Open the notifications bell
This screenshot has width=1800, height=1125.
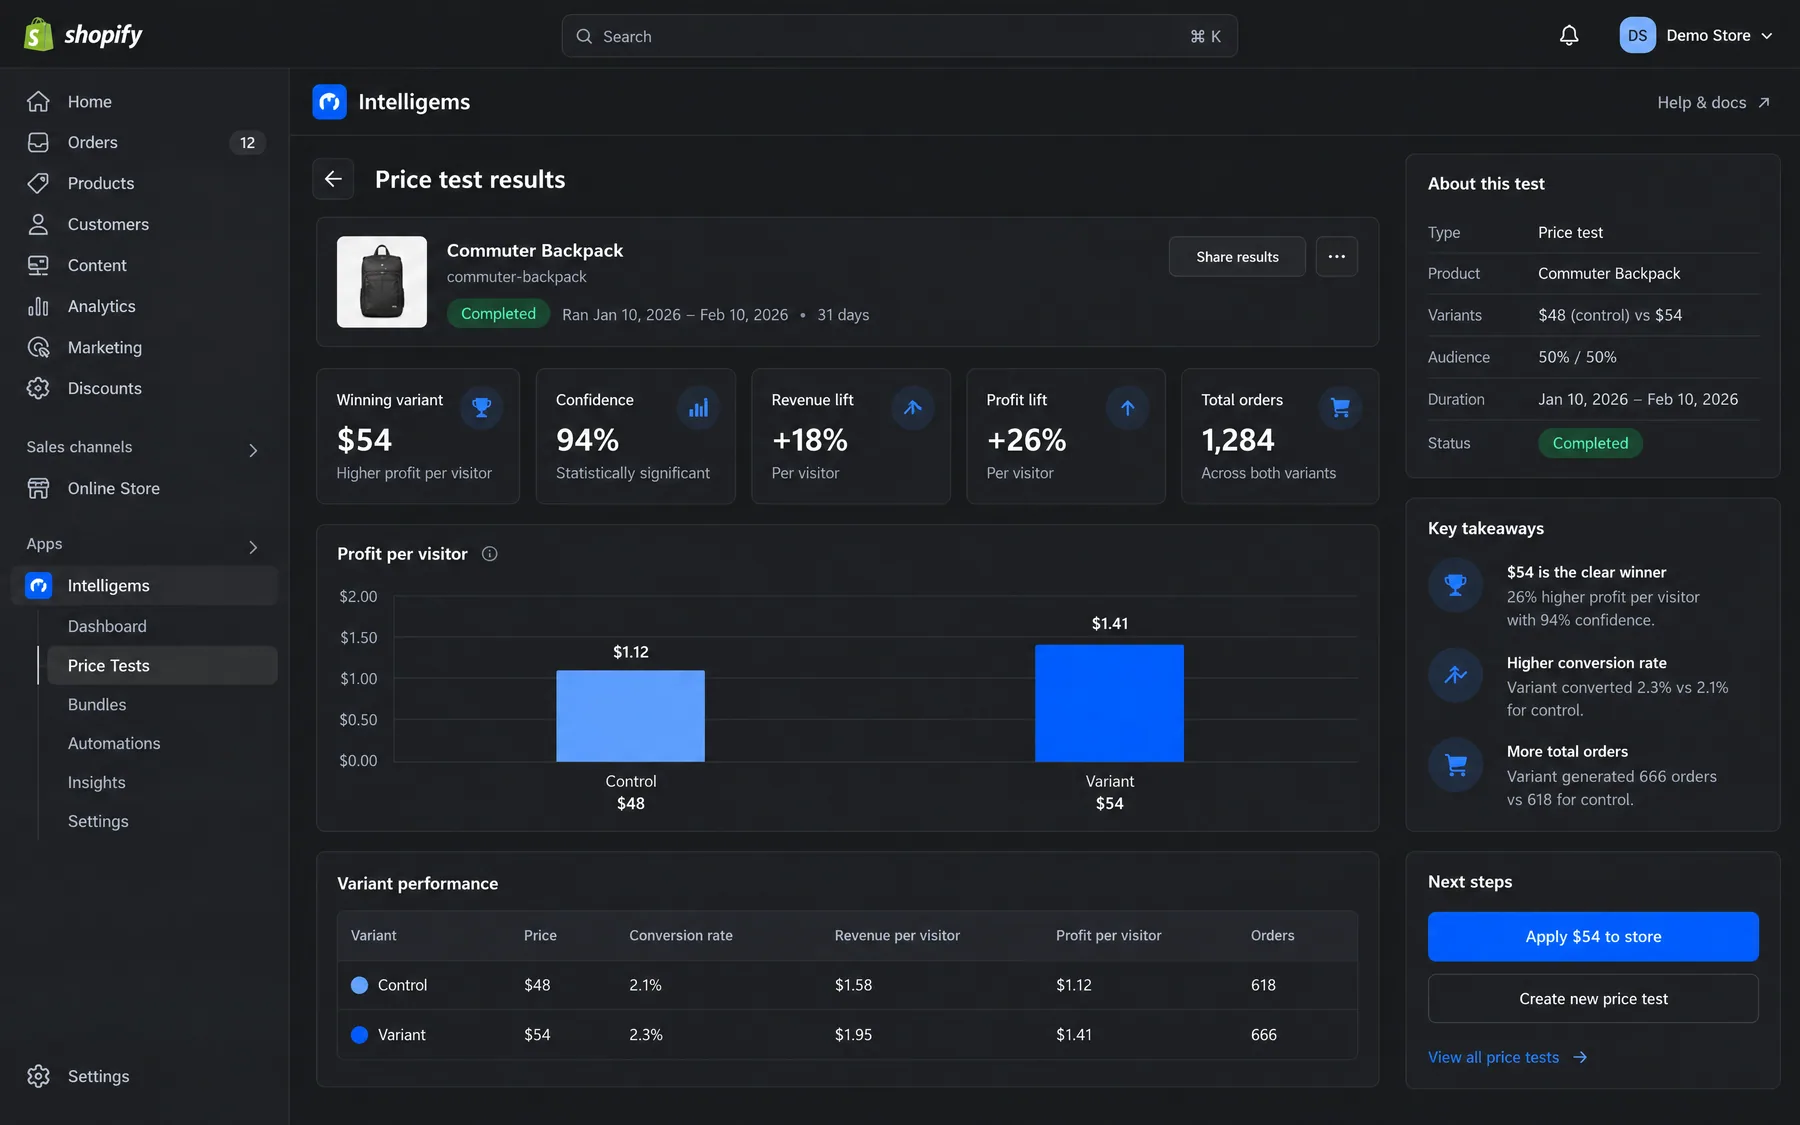(x=1569, y=36)
